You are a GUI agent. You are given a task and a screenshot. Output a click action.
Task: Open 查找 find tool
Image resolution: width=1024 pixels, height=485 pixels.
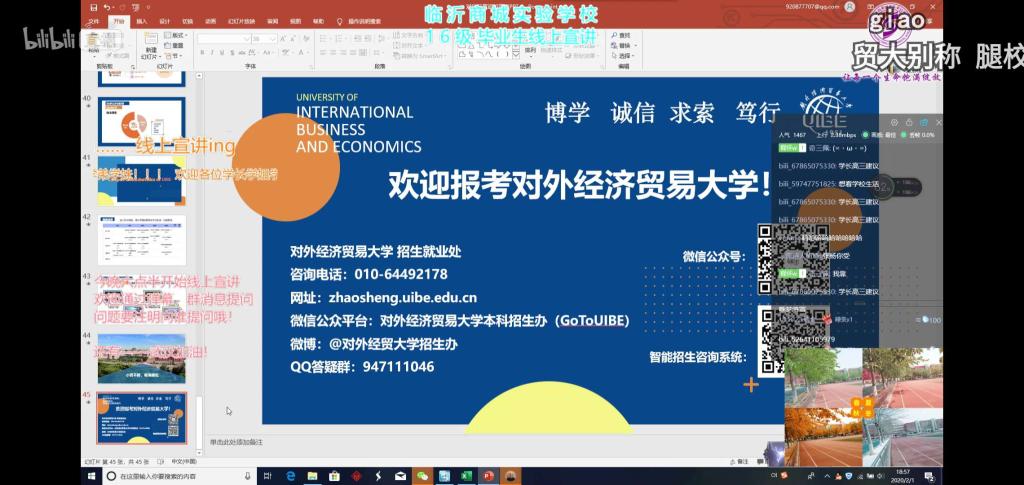(x=621, y=35)
